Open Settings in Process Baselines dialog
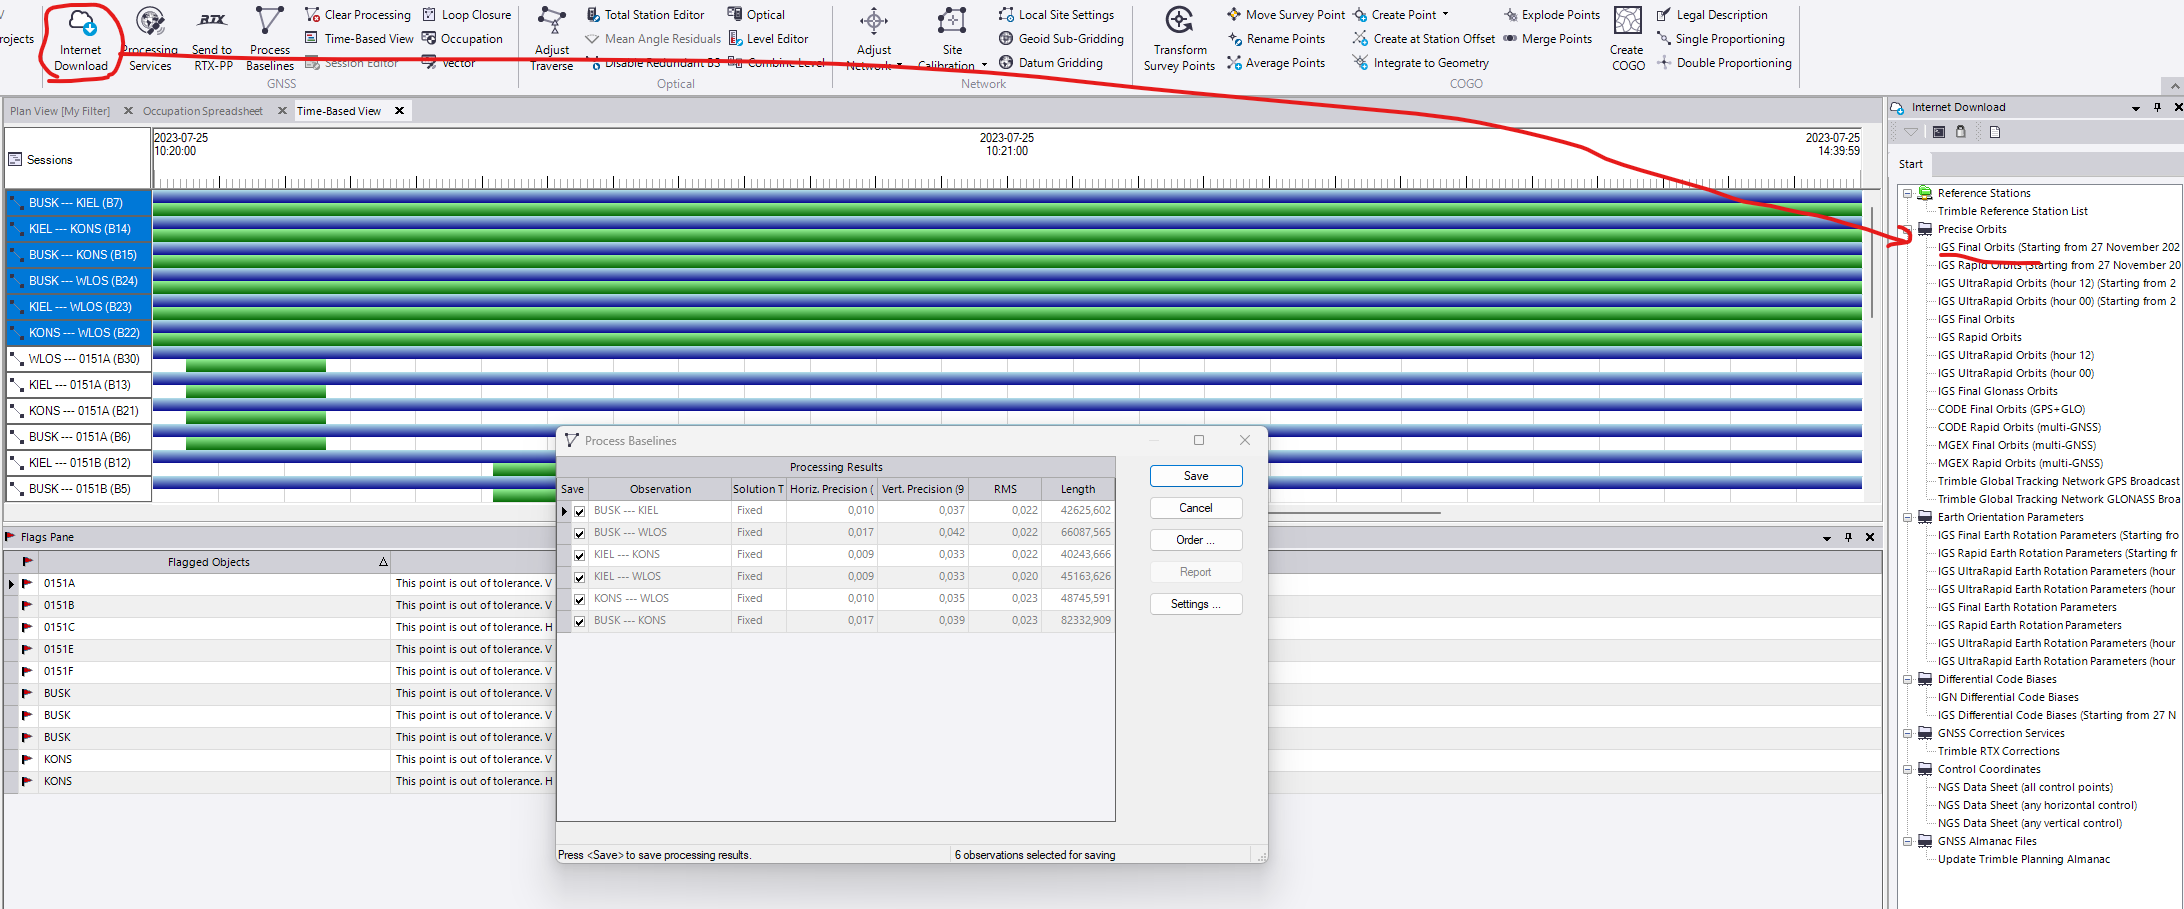This screenshot has width=2184, height=909. (1196, 604)
